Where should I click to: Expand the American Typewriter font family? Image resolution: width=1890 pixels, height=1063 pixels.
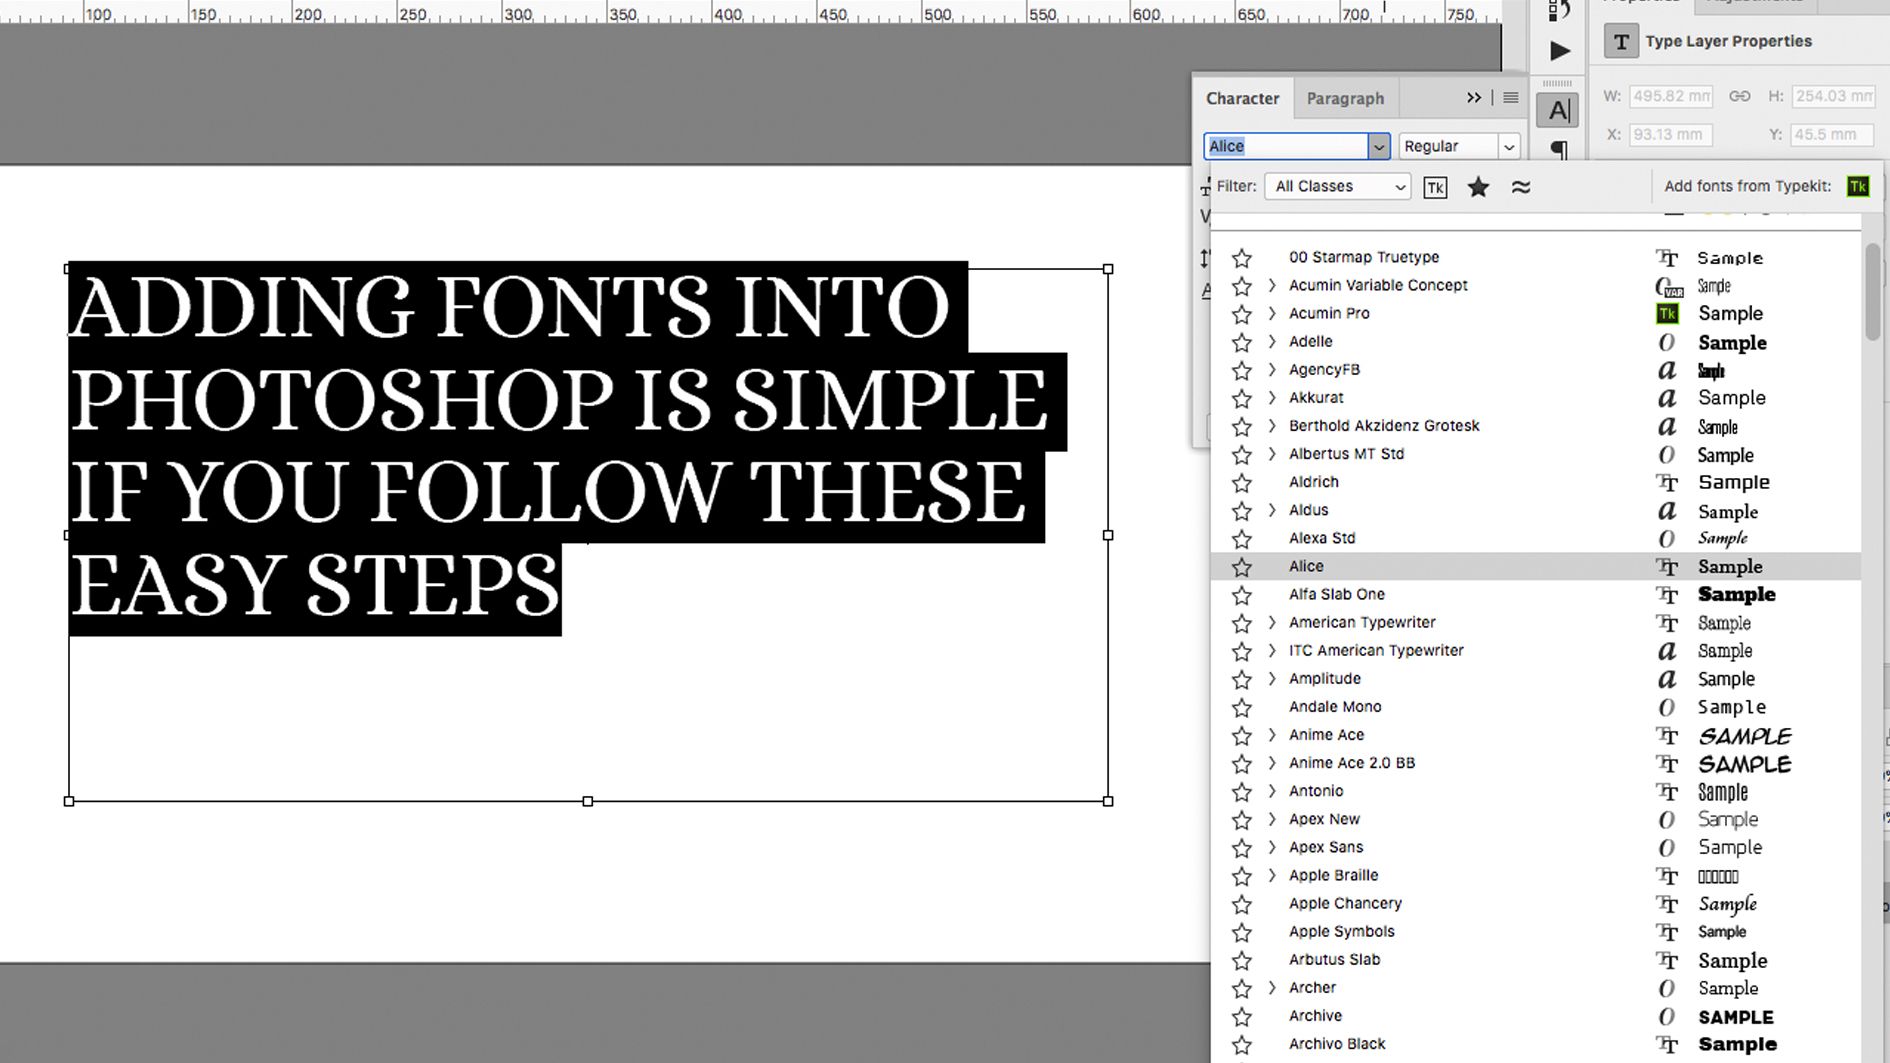click(1271, 622)
